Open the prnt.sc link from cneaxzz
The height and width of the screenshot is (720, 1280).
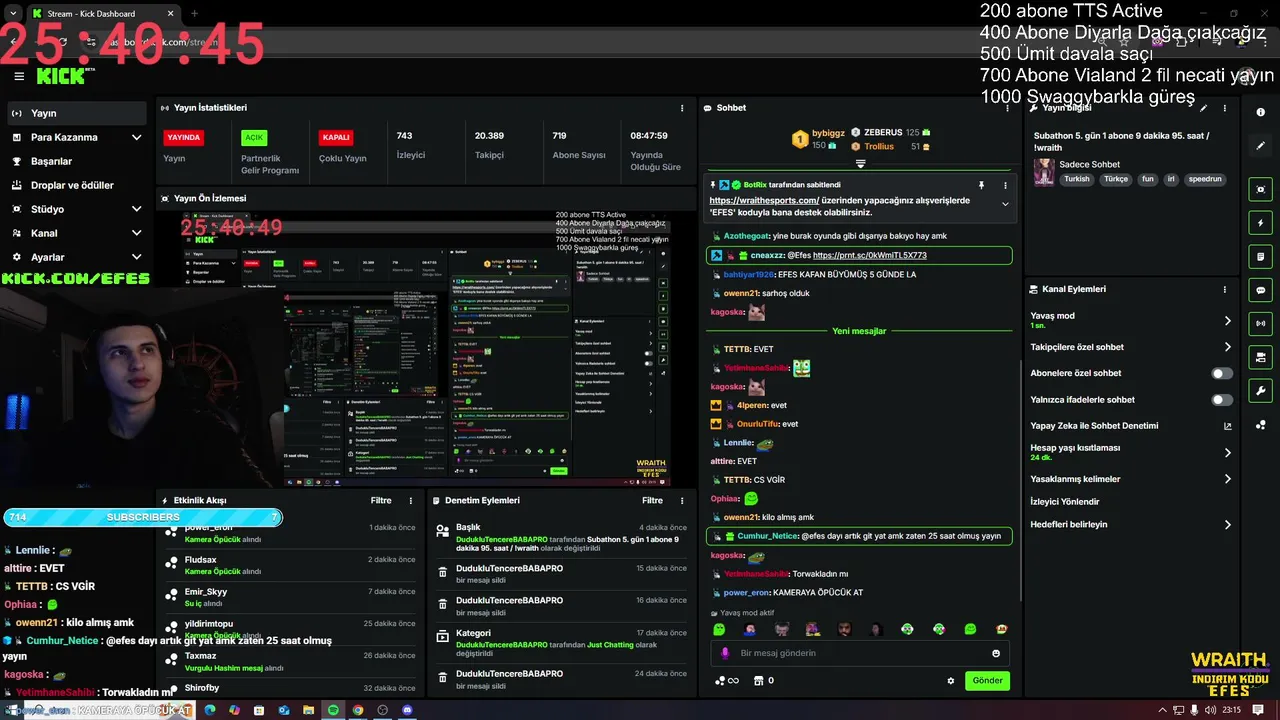pyautogui.click(x=869, y=255)
